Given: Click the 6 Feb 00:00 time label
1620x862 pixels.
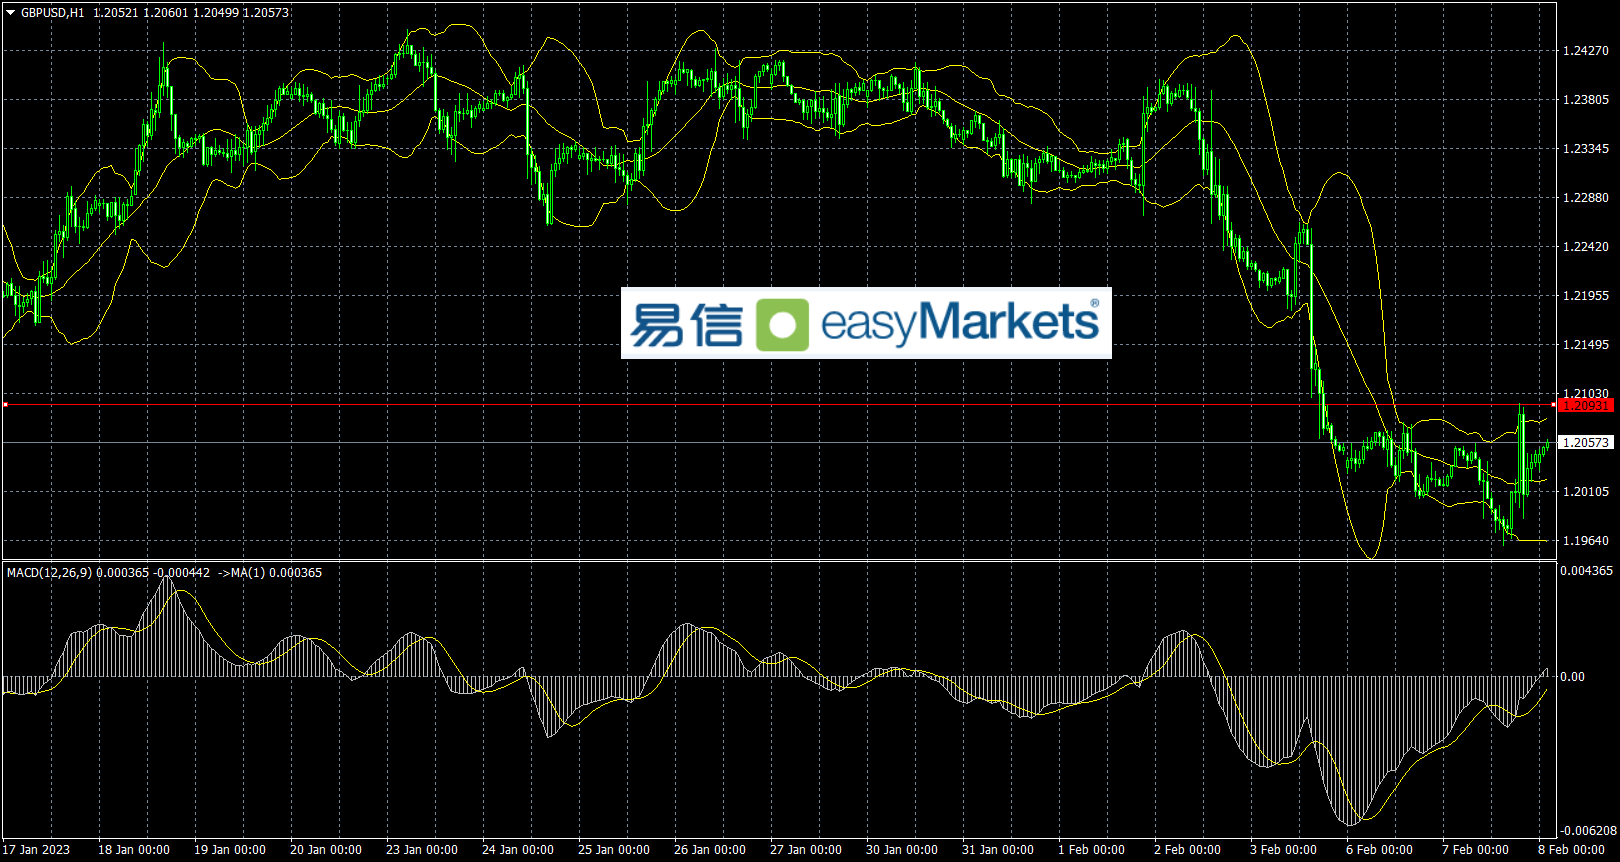Looking at the screenshot, I should (x=1380, y=850).
